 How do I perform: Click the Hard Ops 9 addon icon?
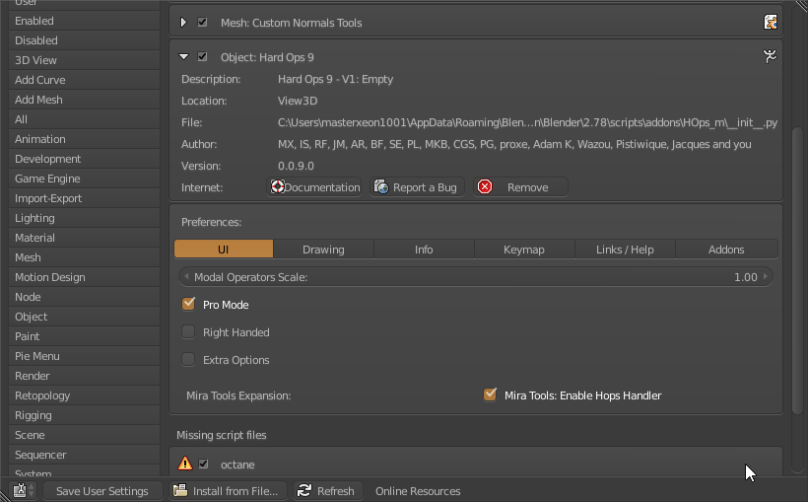(770, 57)
